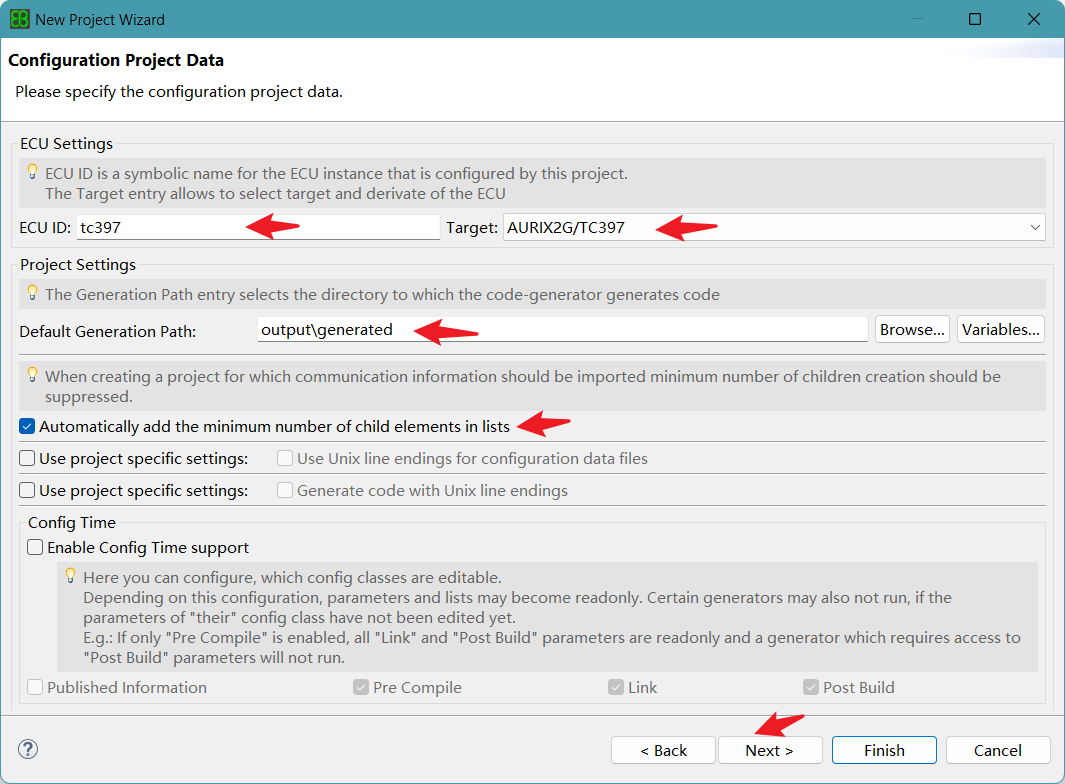
Task: Click the lightbulb hint icon in ECU Settings
Action: [32, 172]
